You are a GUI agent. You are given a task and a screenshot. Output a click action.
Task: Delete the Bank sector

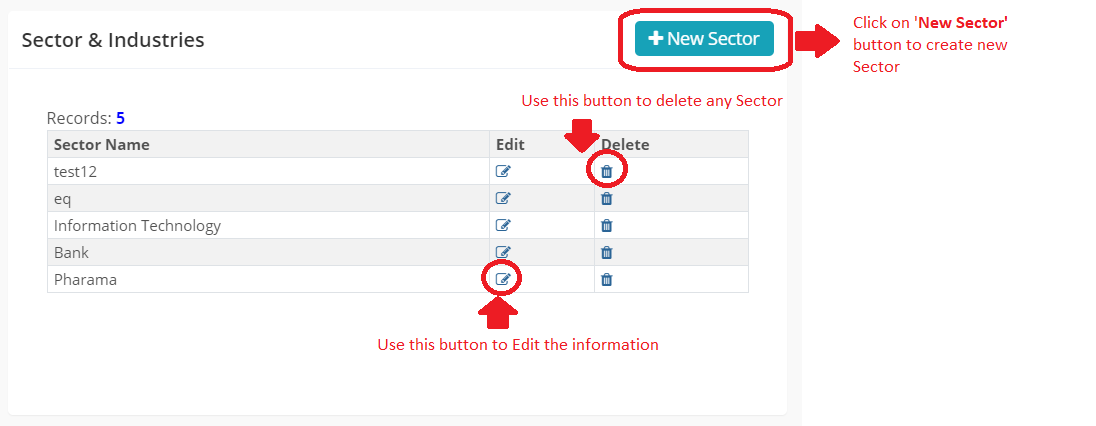(606, 253)
